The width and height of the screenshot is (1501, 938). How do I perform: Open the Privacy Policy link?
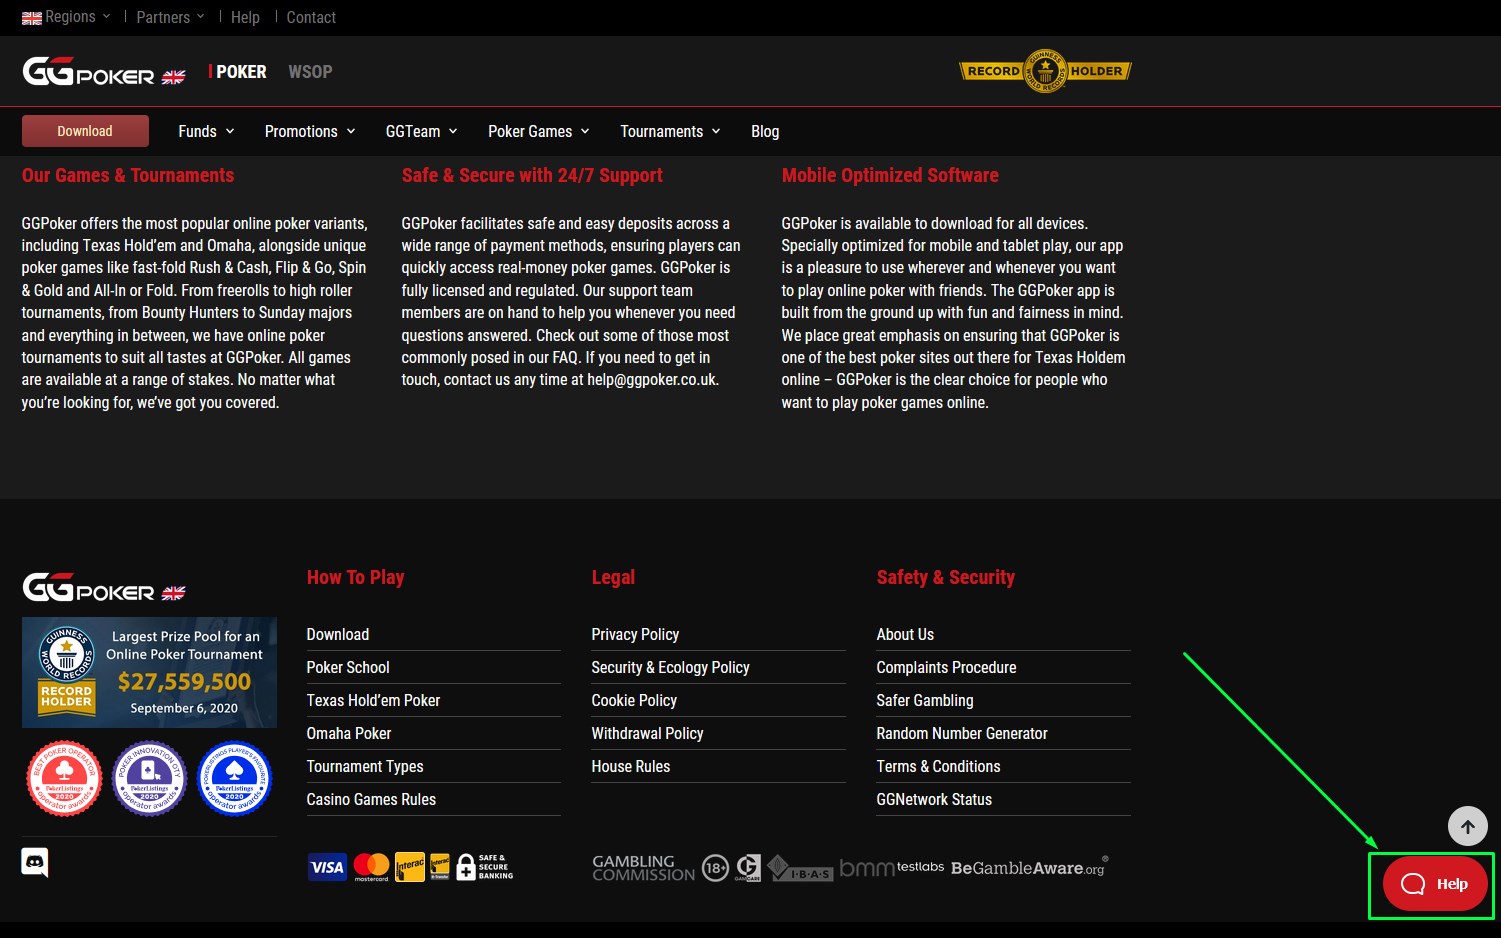point(635,634)
